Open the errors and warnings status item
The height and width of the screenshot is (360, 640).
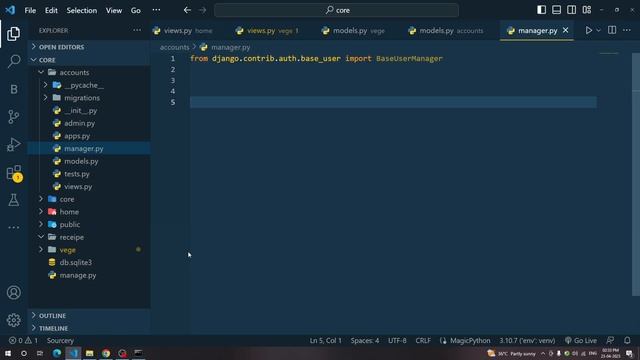[x=23, y=340]
